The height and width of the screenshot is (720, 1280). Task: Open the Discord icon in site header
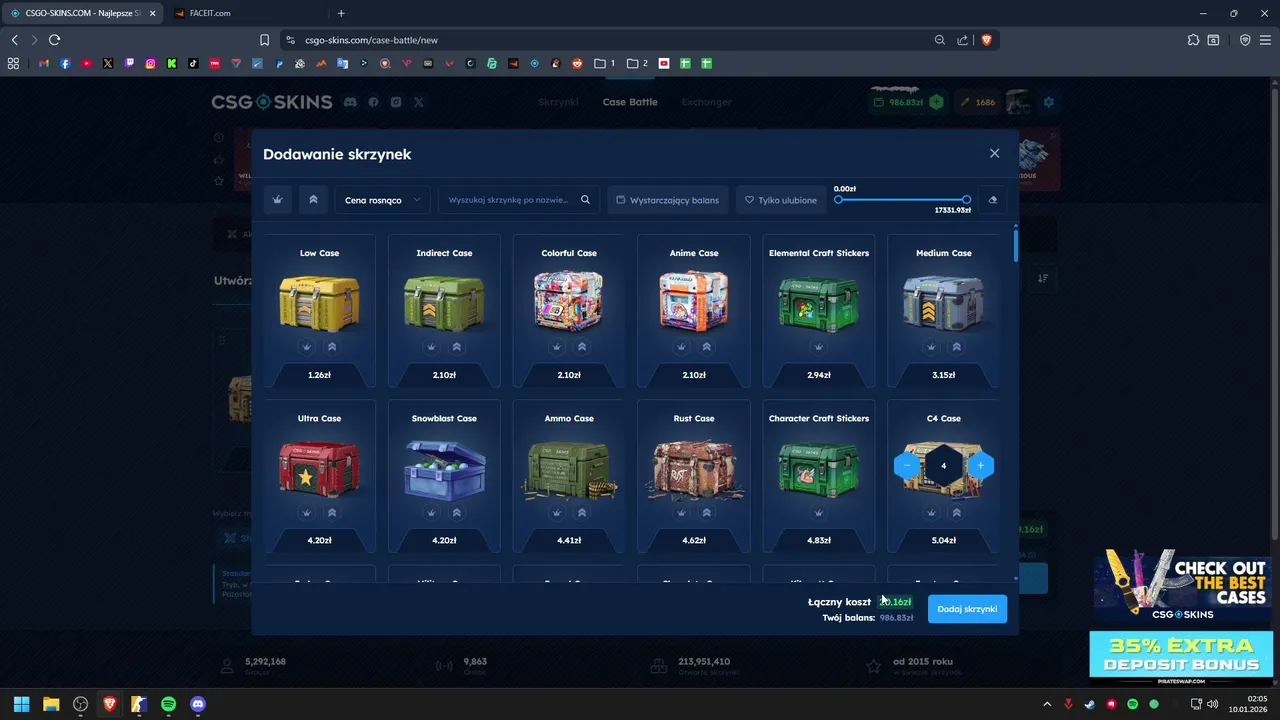(350, 102)
